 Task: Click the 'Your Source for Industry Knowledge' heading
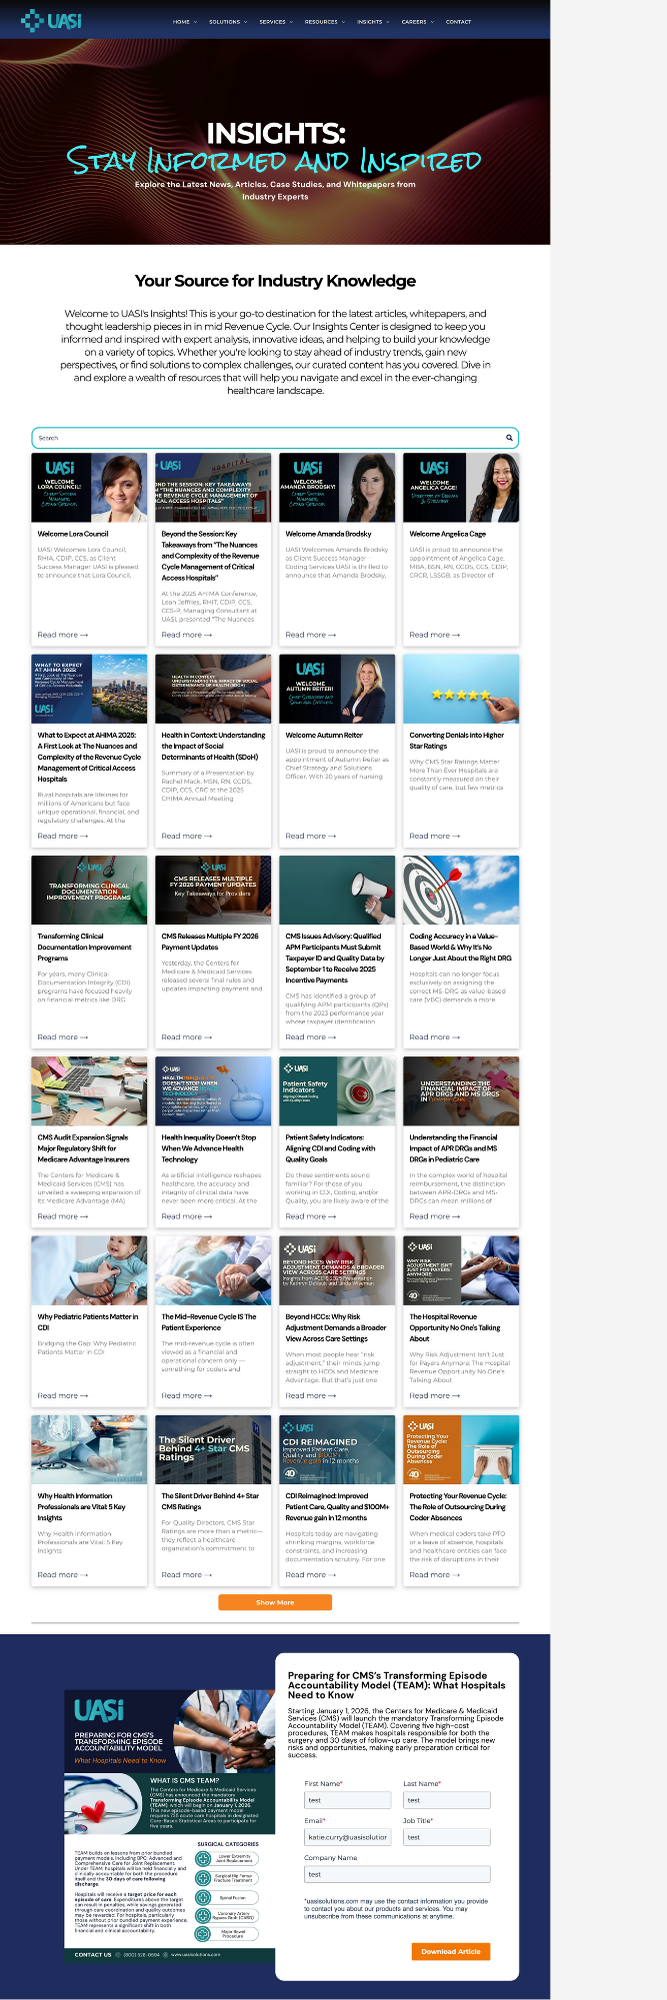(275, 281)
